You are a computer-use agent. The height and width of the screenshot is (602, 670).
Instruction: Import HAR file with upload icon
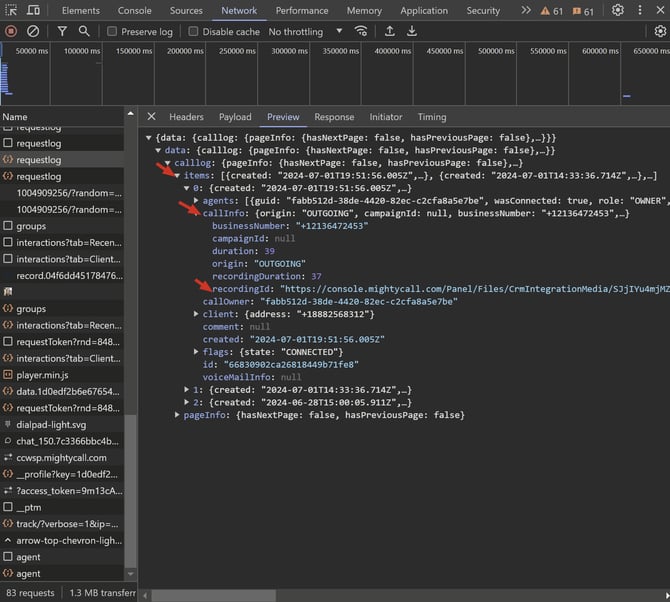389,31
